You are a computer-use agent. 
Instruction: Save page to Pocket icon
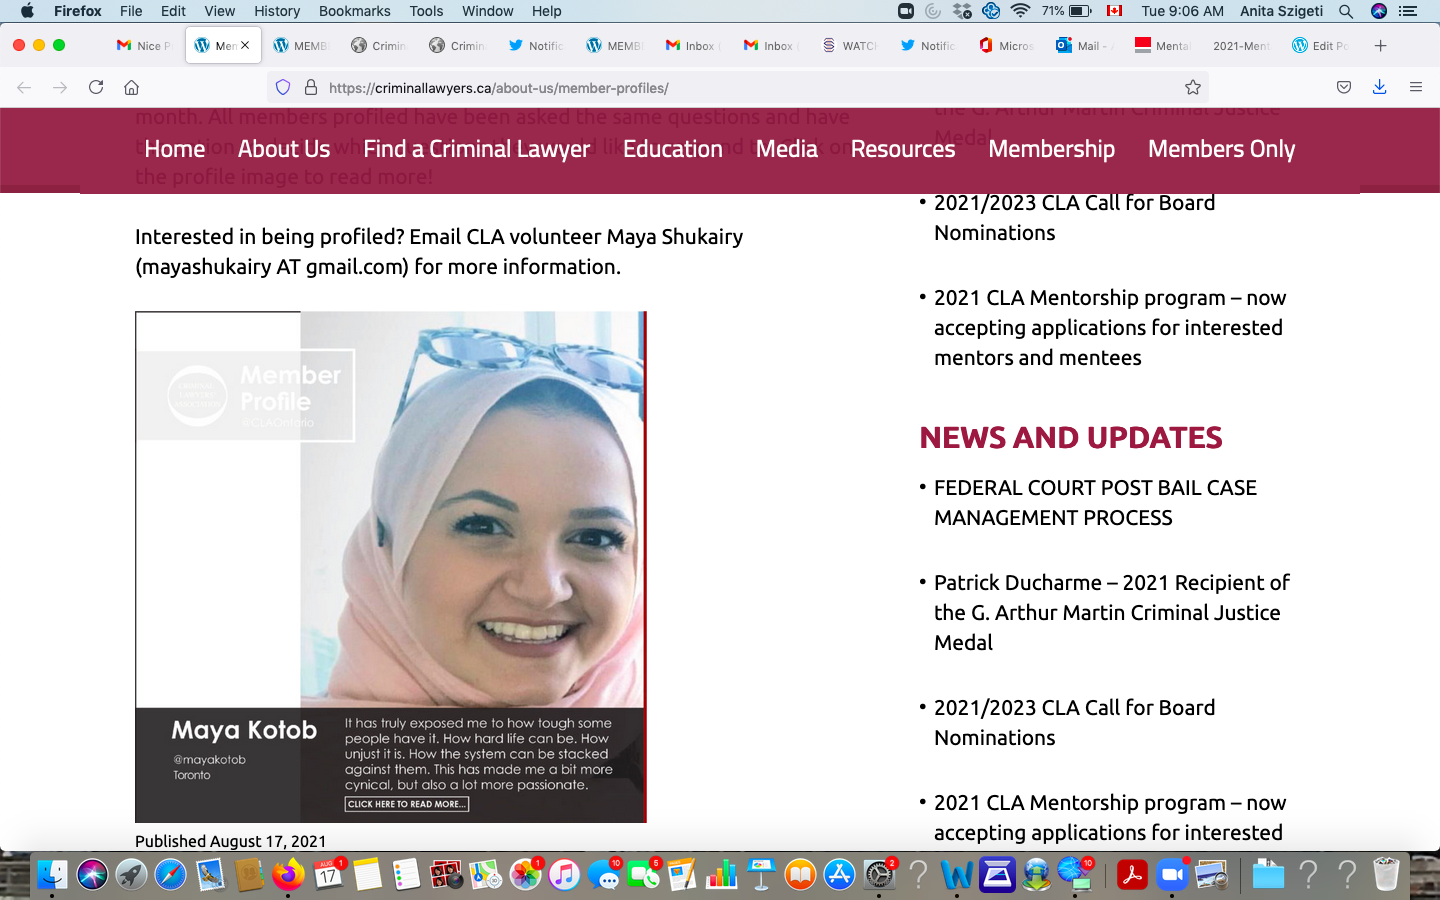click(x=1344, y=87)
